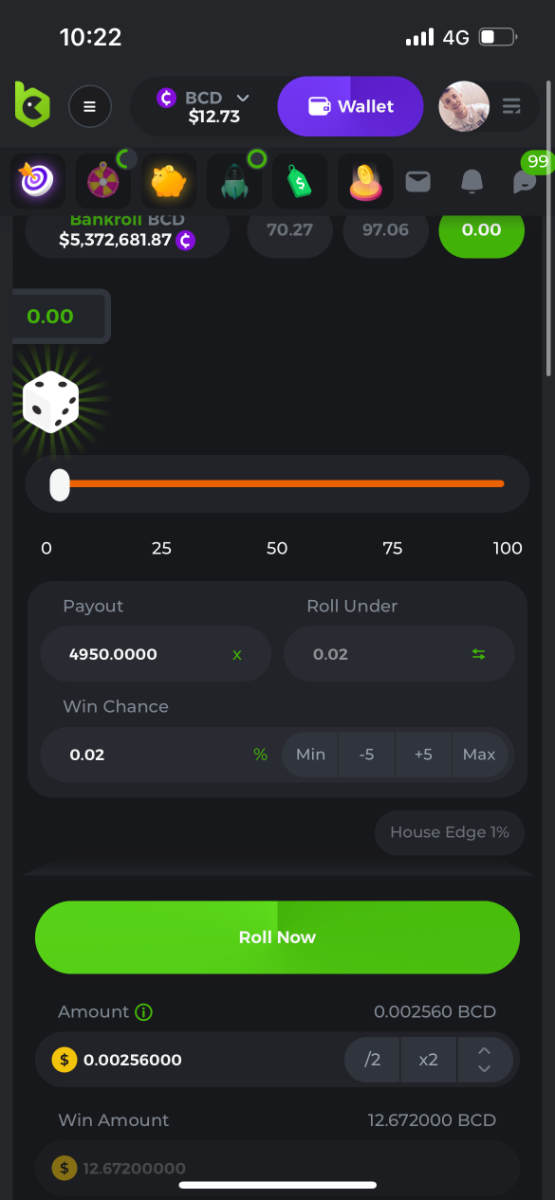This screenshot has width=555, height=1200.
Task: Click the Max win chance button
Action: point(479,754)
